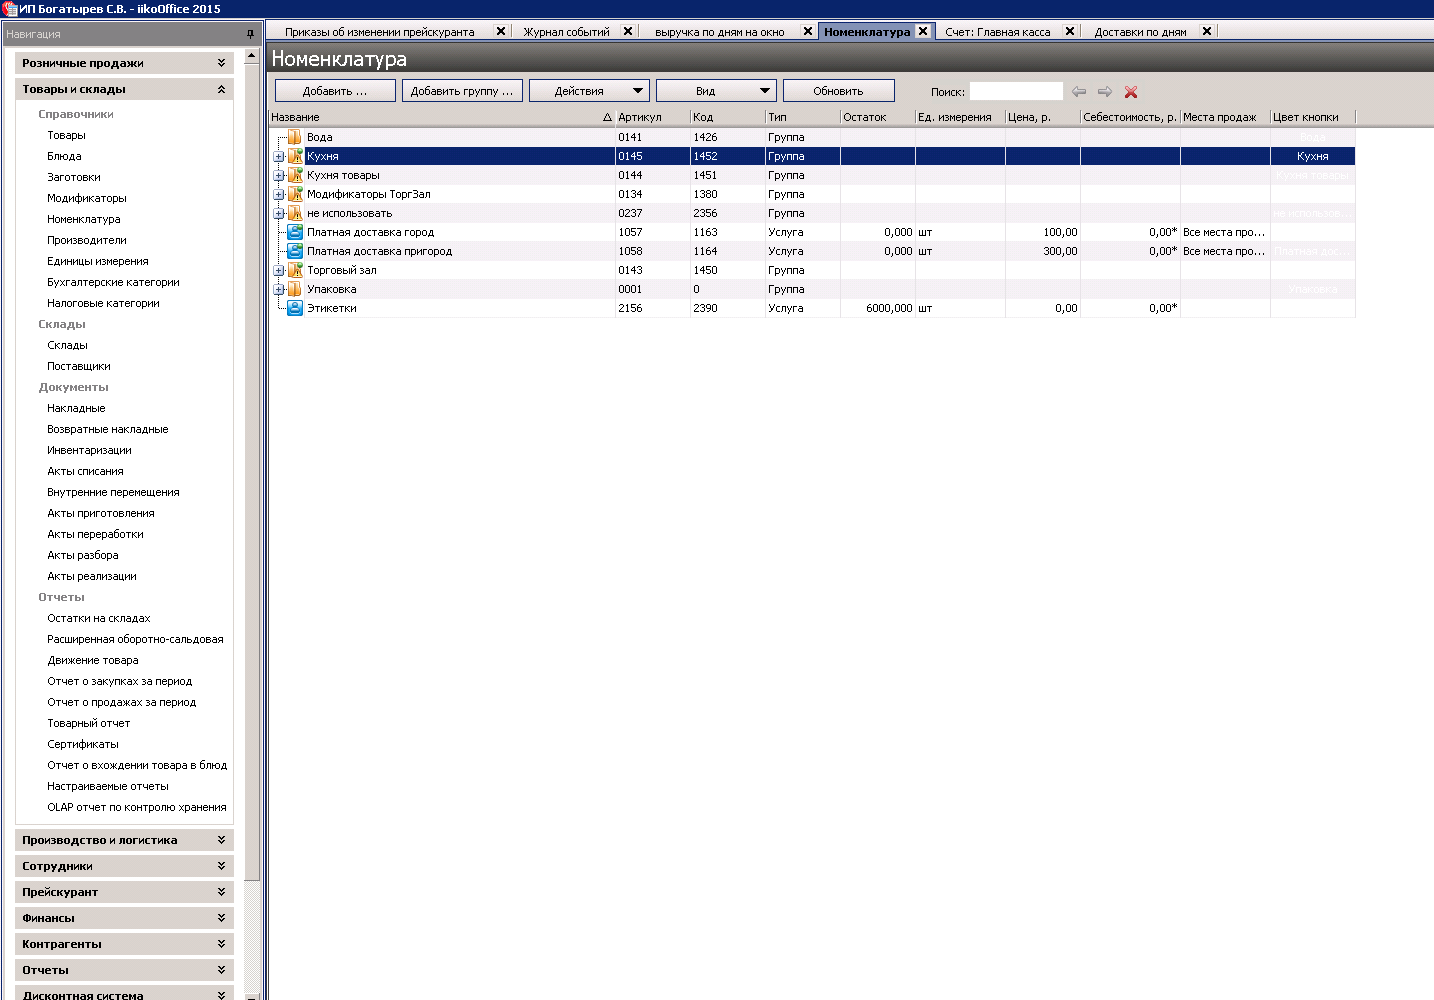Click the Добавить группу button
This screenshot has height=1000, width=1434.
(462, 91)
